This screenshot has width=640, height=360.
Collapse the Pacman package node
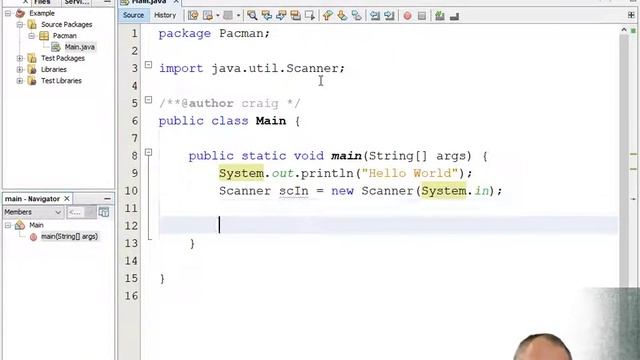coord(31,36)
